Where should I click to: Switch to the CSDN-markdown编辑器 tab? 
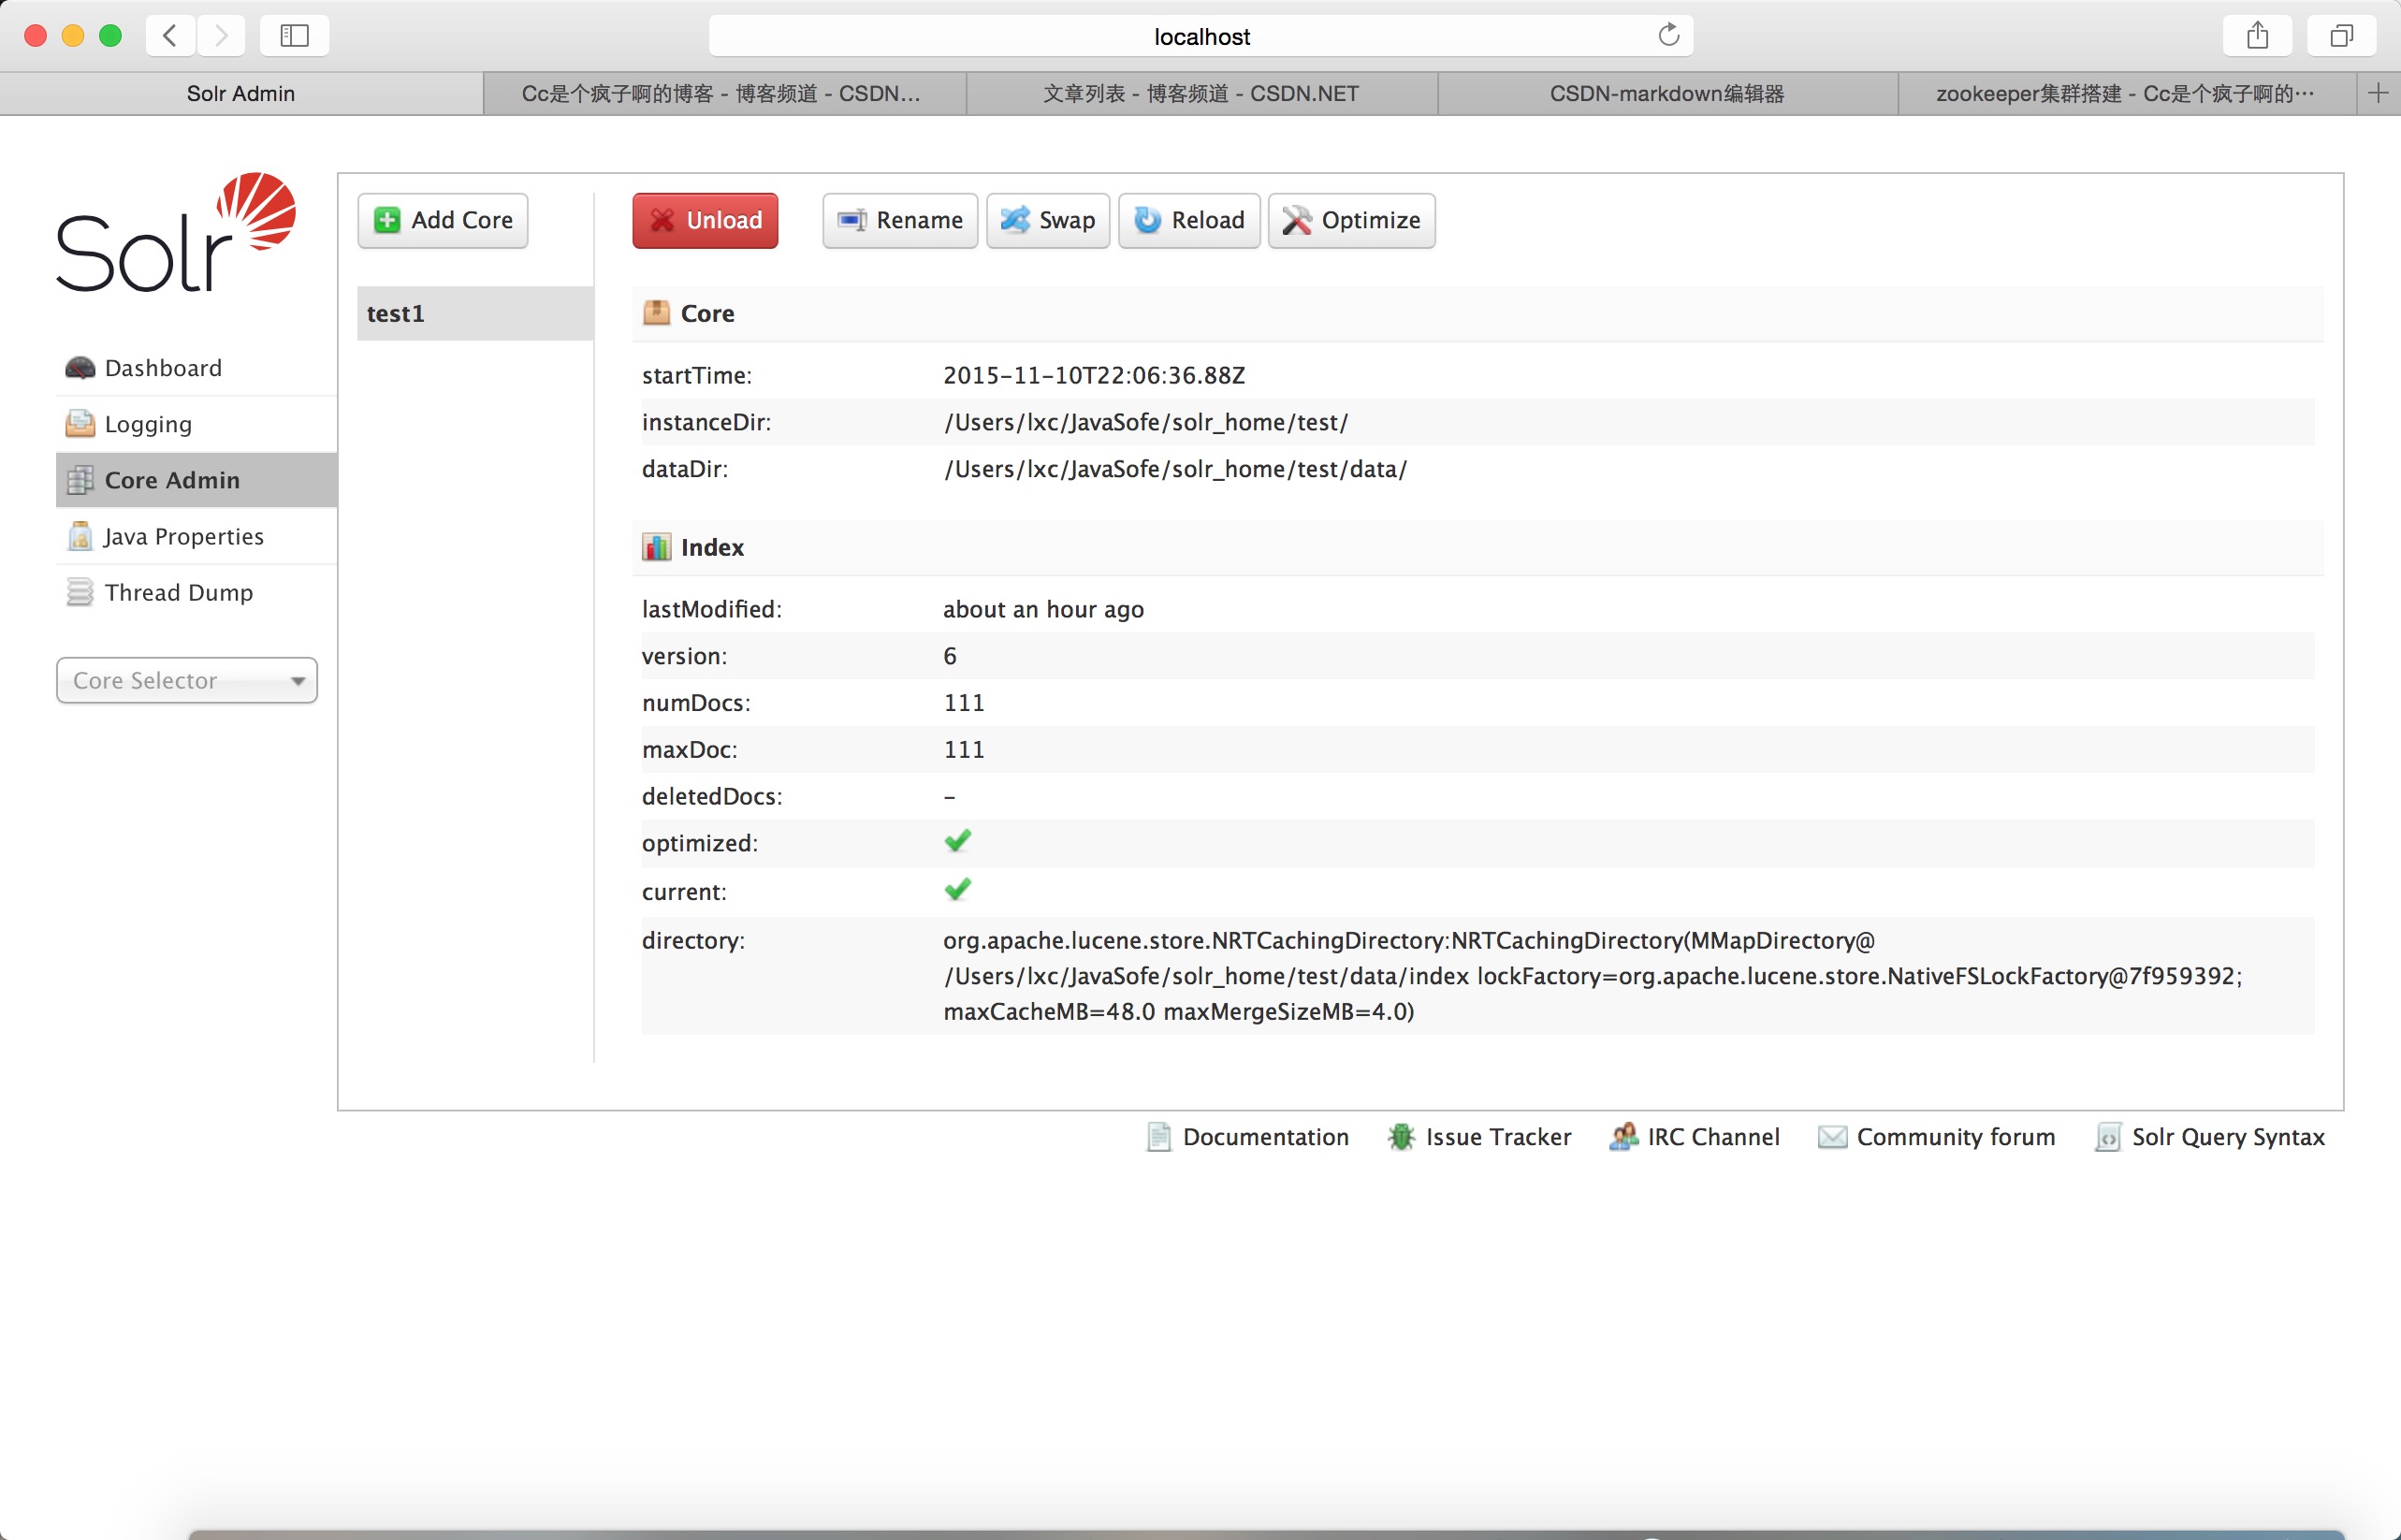(1668, 93)
